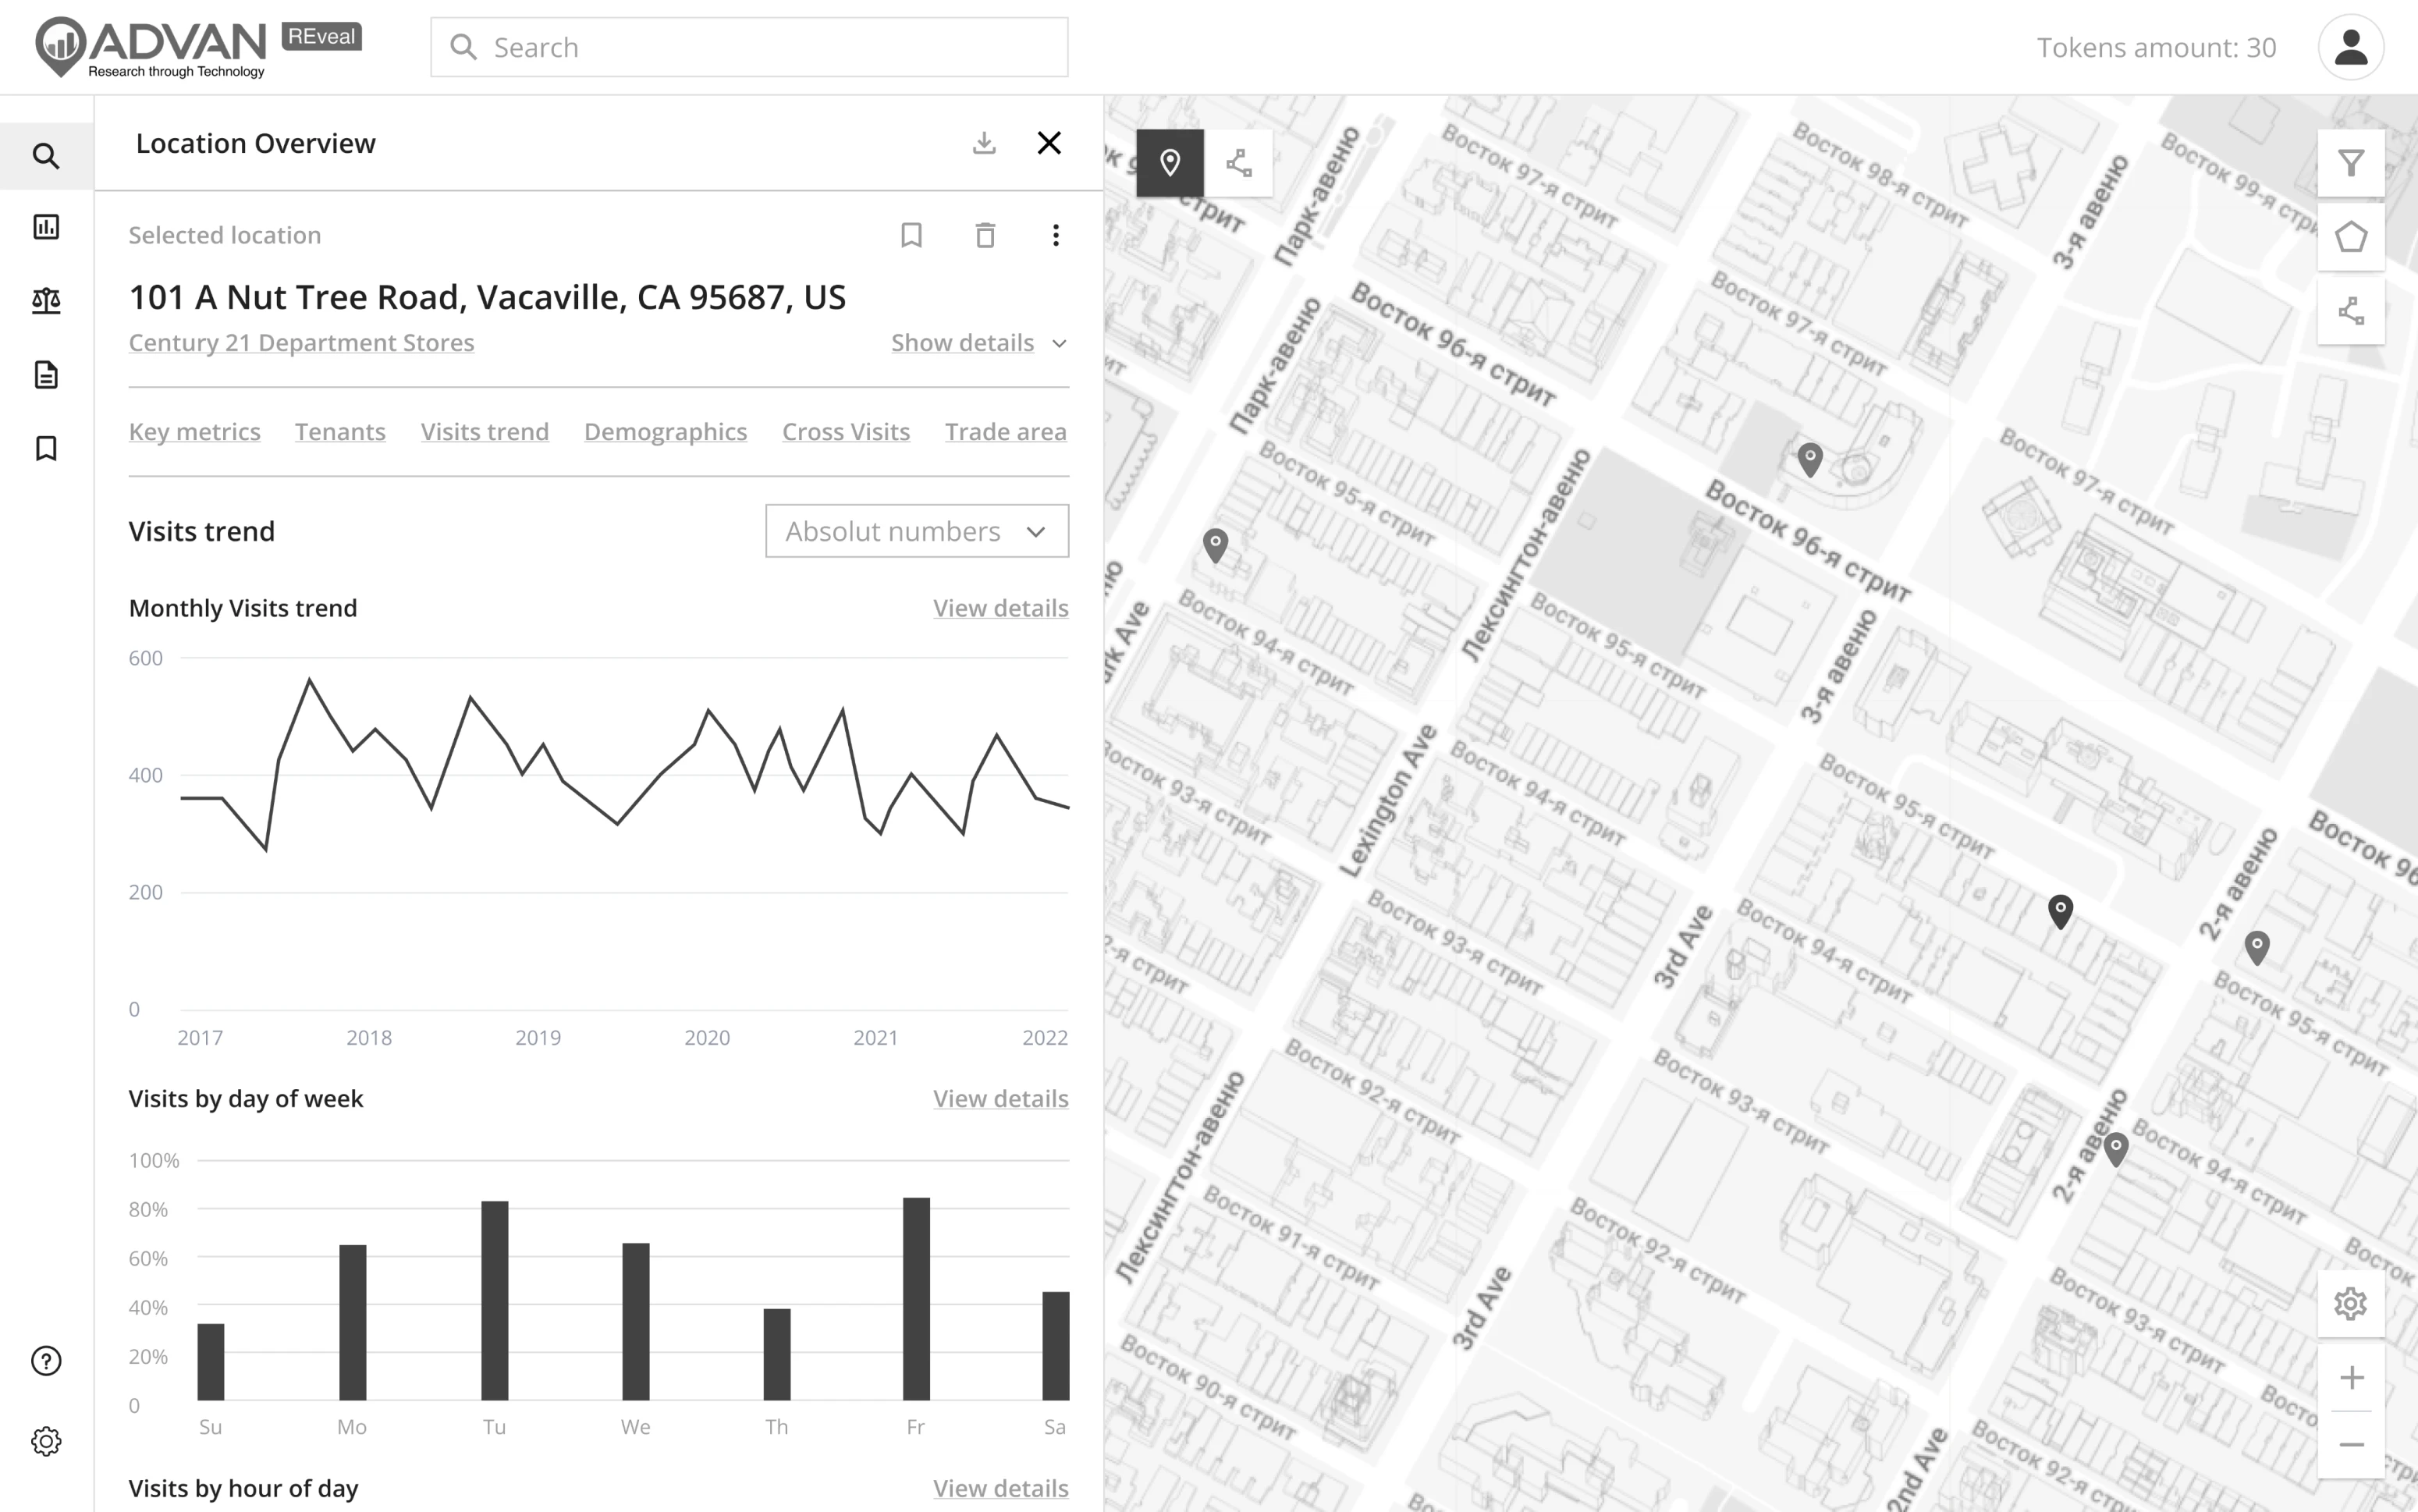Open the Absolut numbers dropdown
The width and height of the screenshot is (2418, 1512).
916,531
